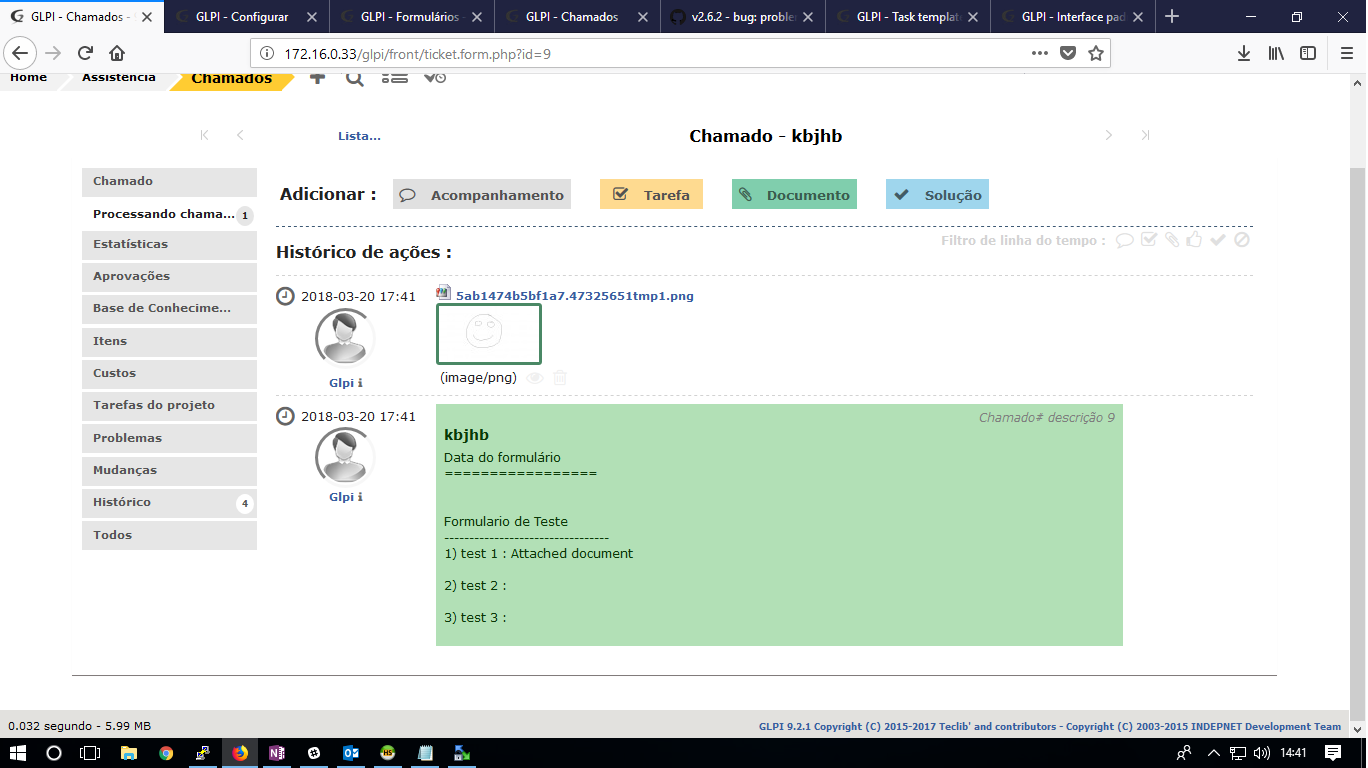Viewport: 1368px width, 768px height.
Task: Filter timeline by tasks checkbox icon
Action: pos(1150,240)
